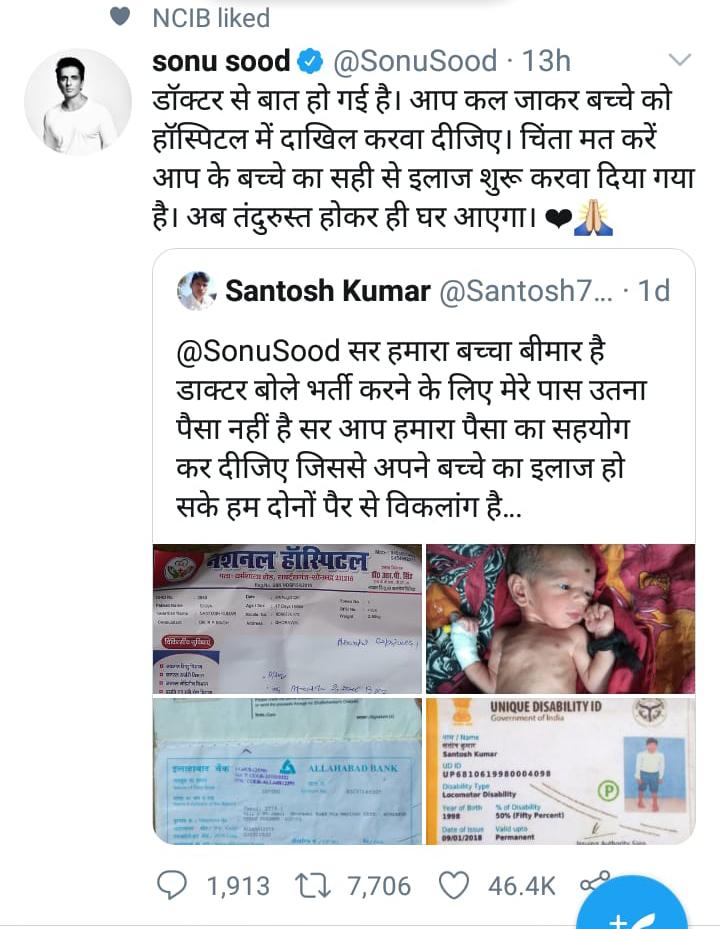Open the quoted tweet Hindi text body

(412, 429)
